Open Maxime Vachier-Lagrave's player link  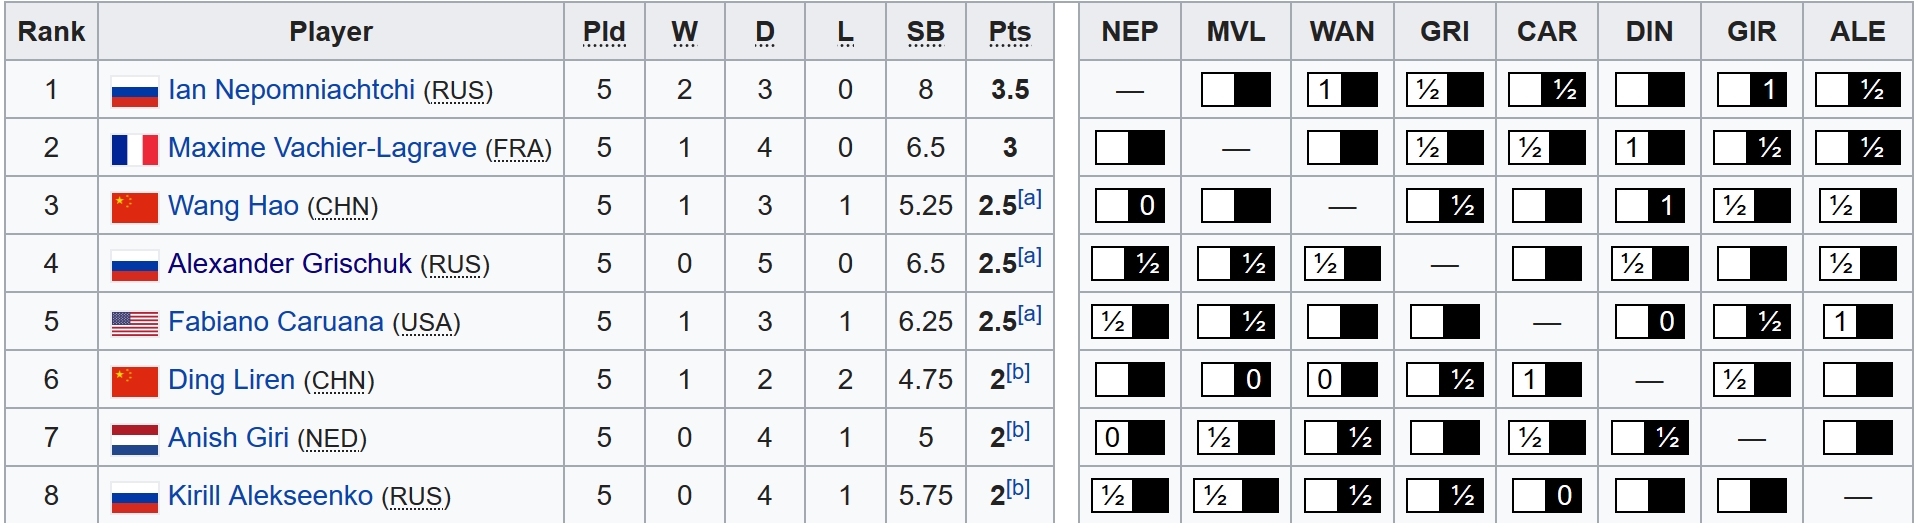[x=322, y=148]
